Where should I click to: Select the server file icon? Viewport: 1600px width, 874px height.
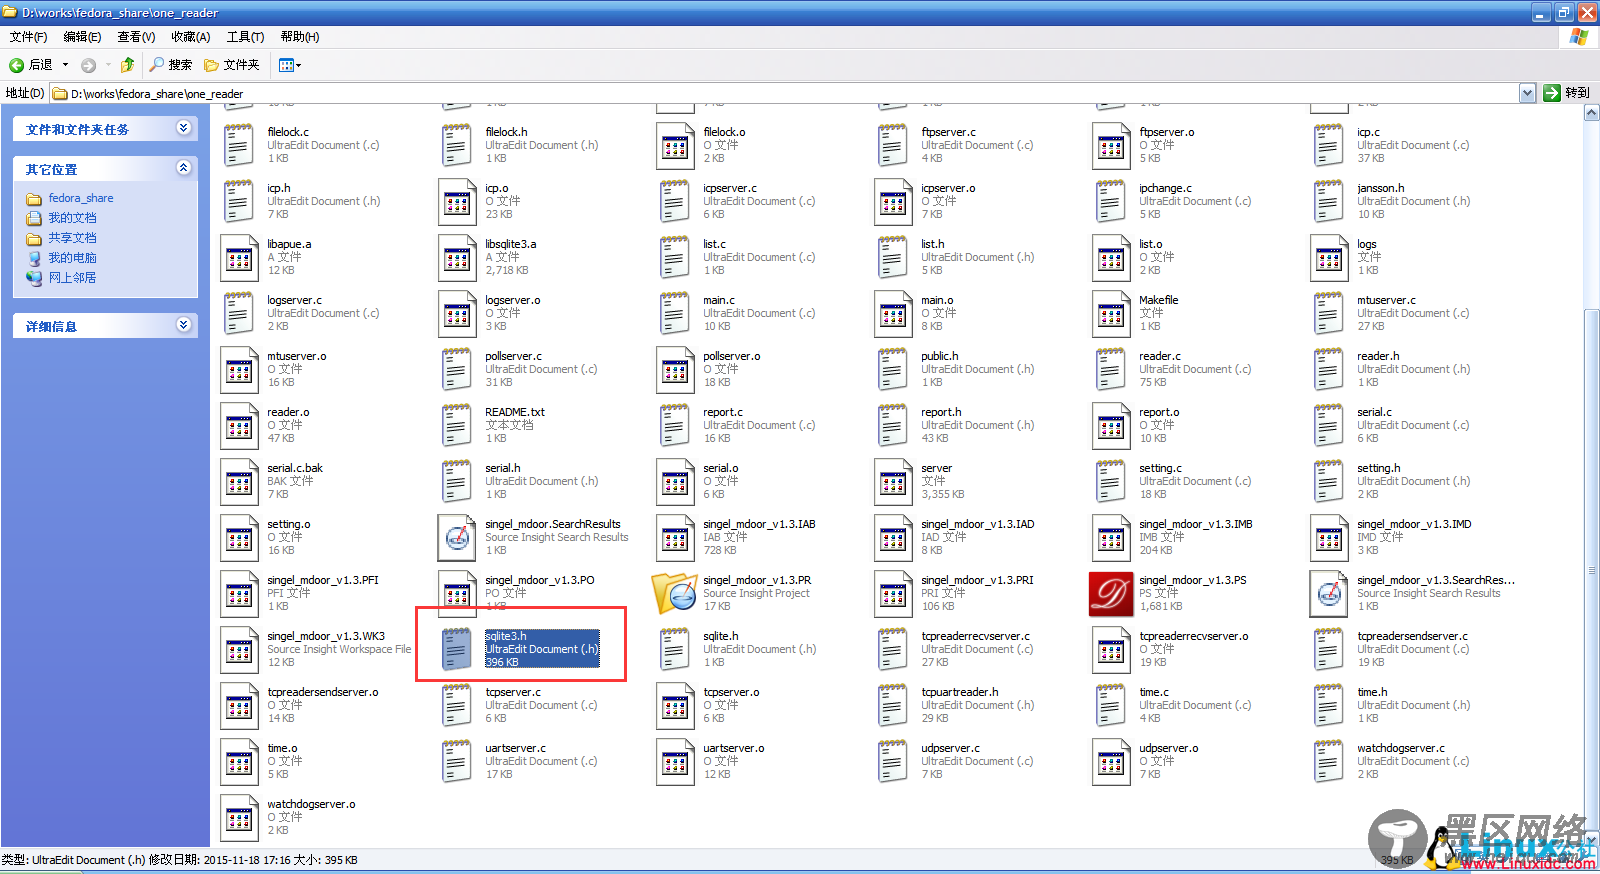893,482
